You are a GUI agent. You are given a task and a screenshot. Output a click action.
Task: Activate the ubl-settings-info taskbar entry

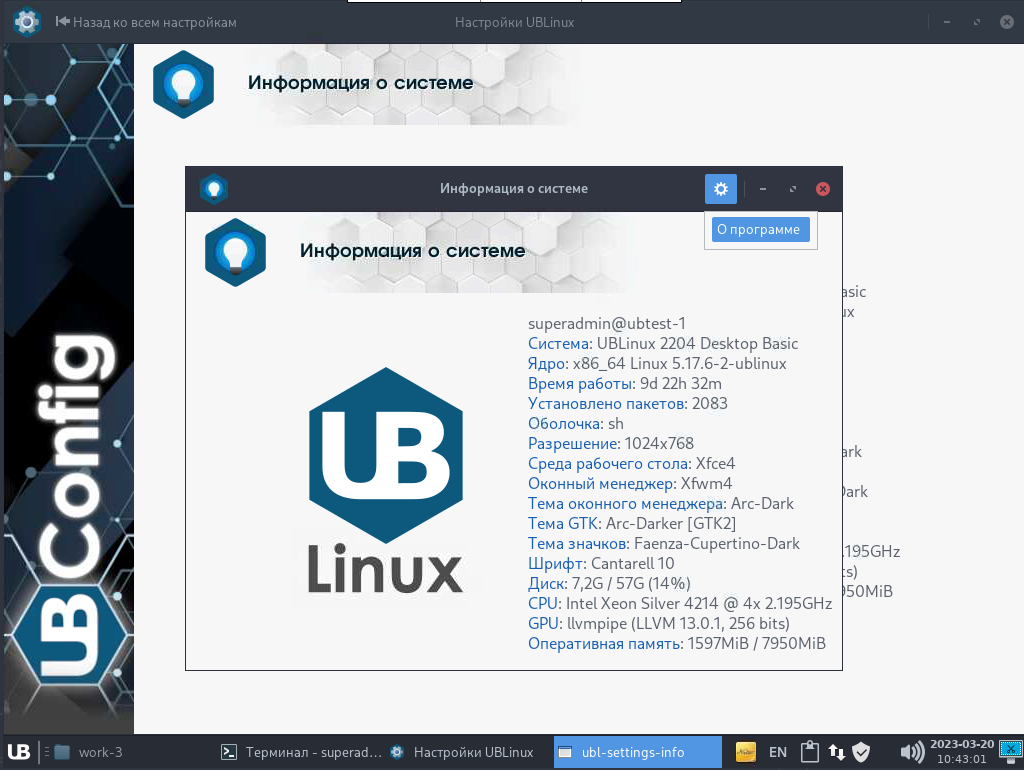tap(637, 752)
